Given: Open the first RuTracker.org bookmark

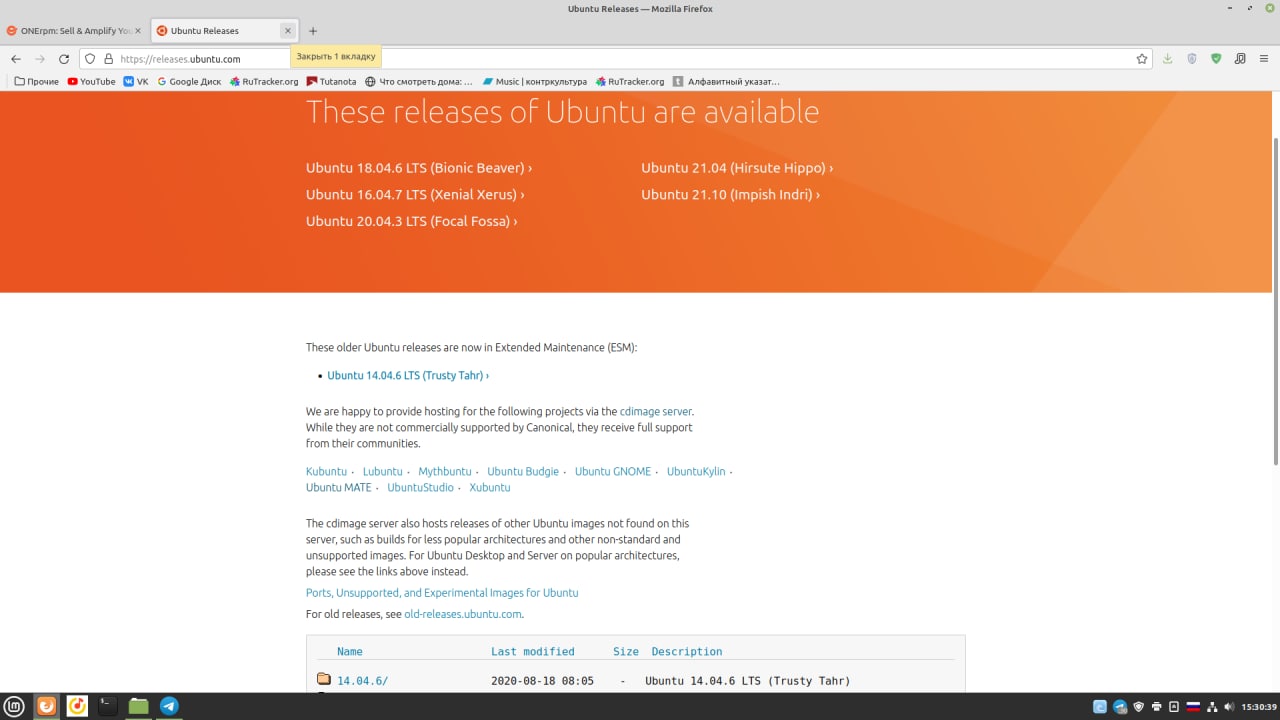Looking at the screenshot, I should pos(264,82).
